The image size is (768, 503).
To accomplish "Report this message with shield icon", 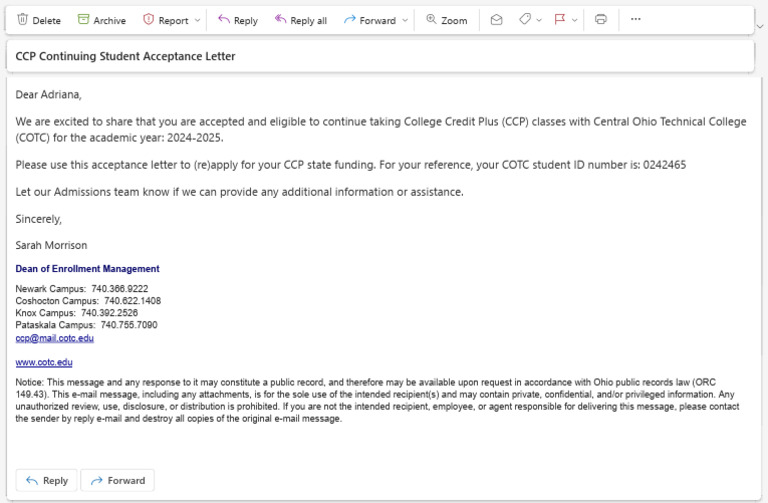I will pyautogui.click(x=148, y=20).
